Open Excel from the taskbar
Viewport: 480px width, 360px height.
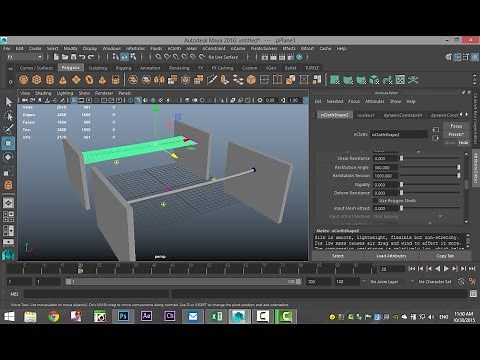tap(216, 316)
